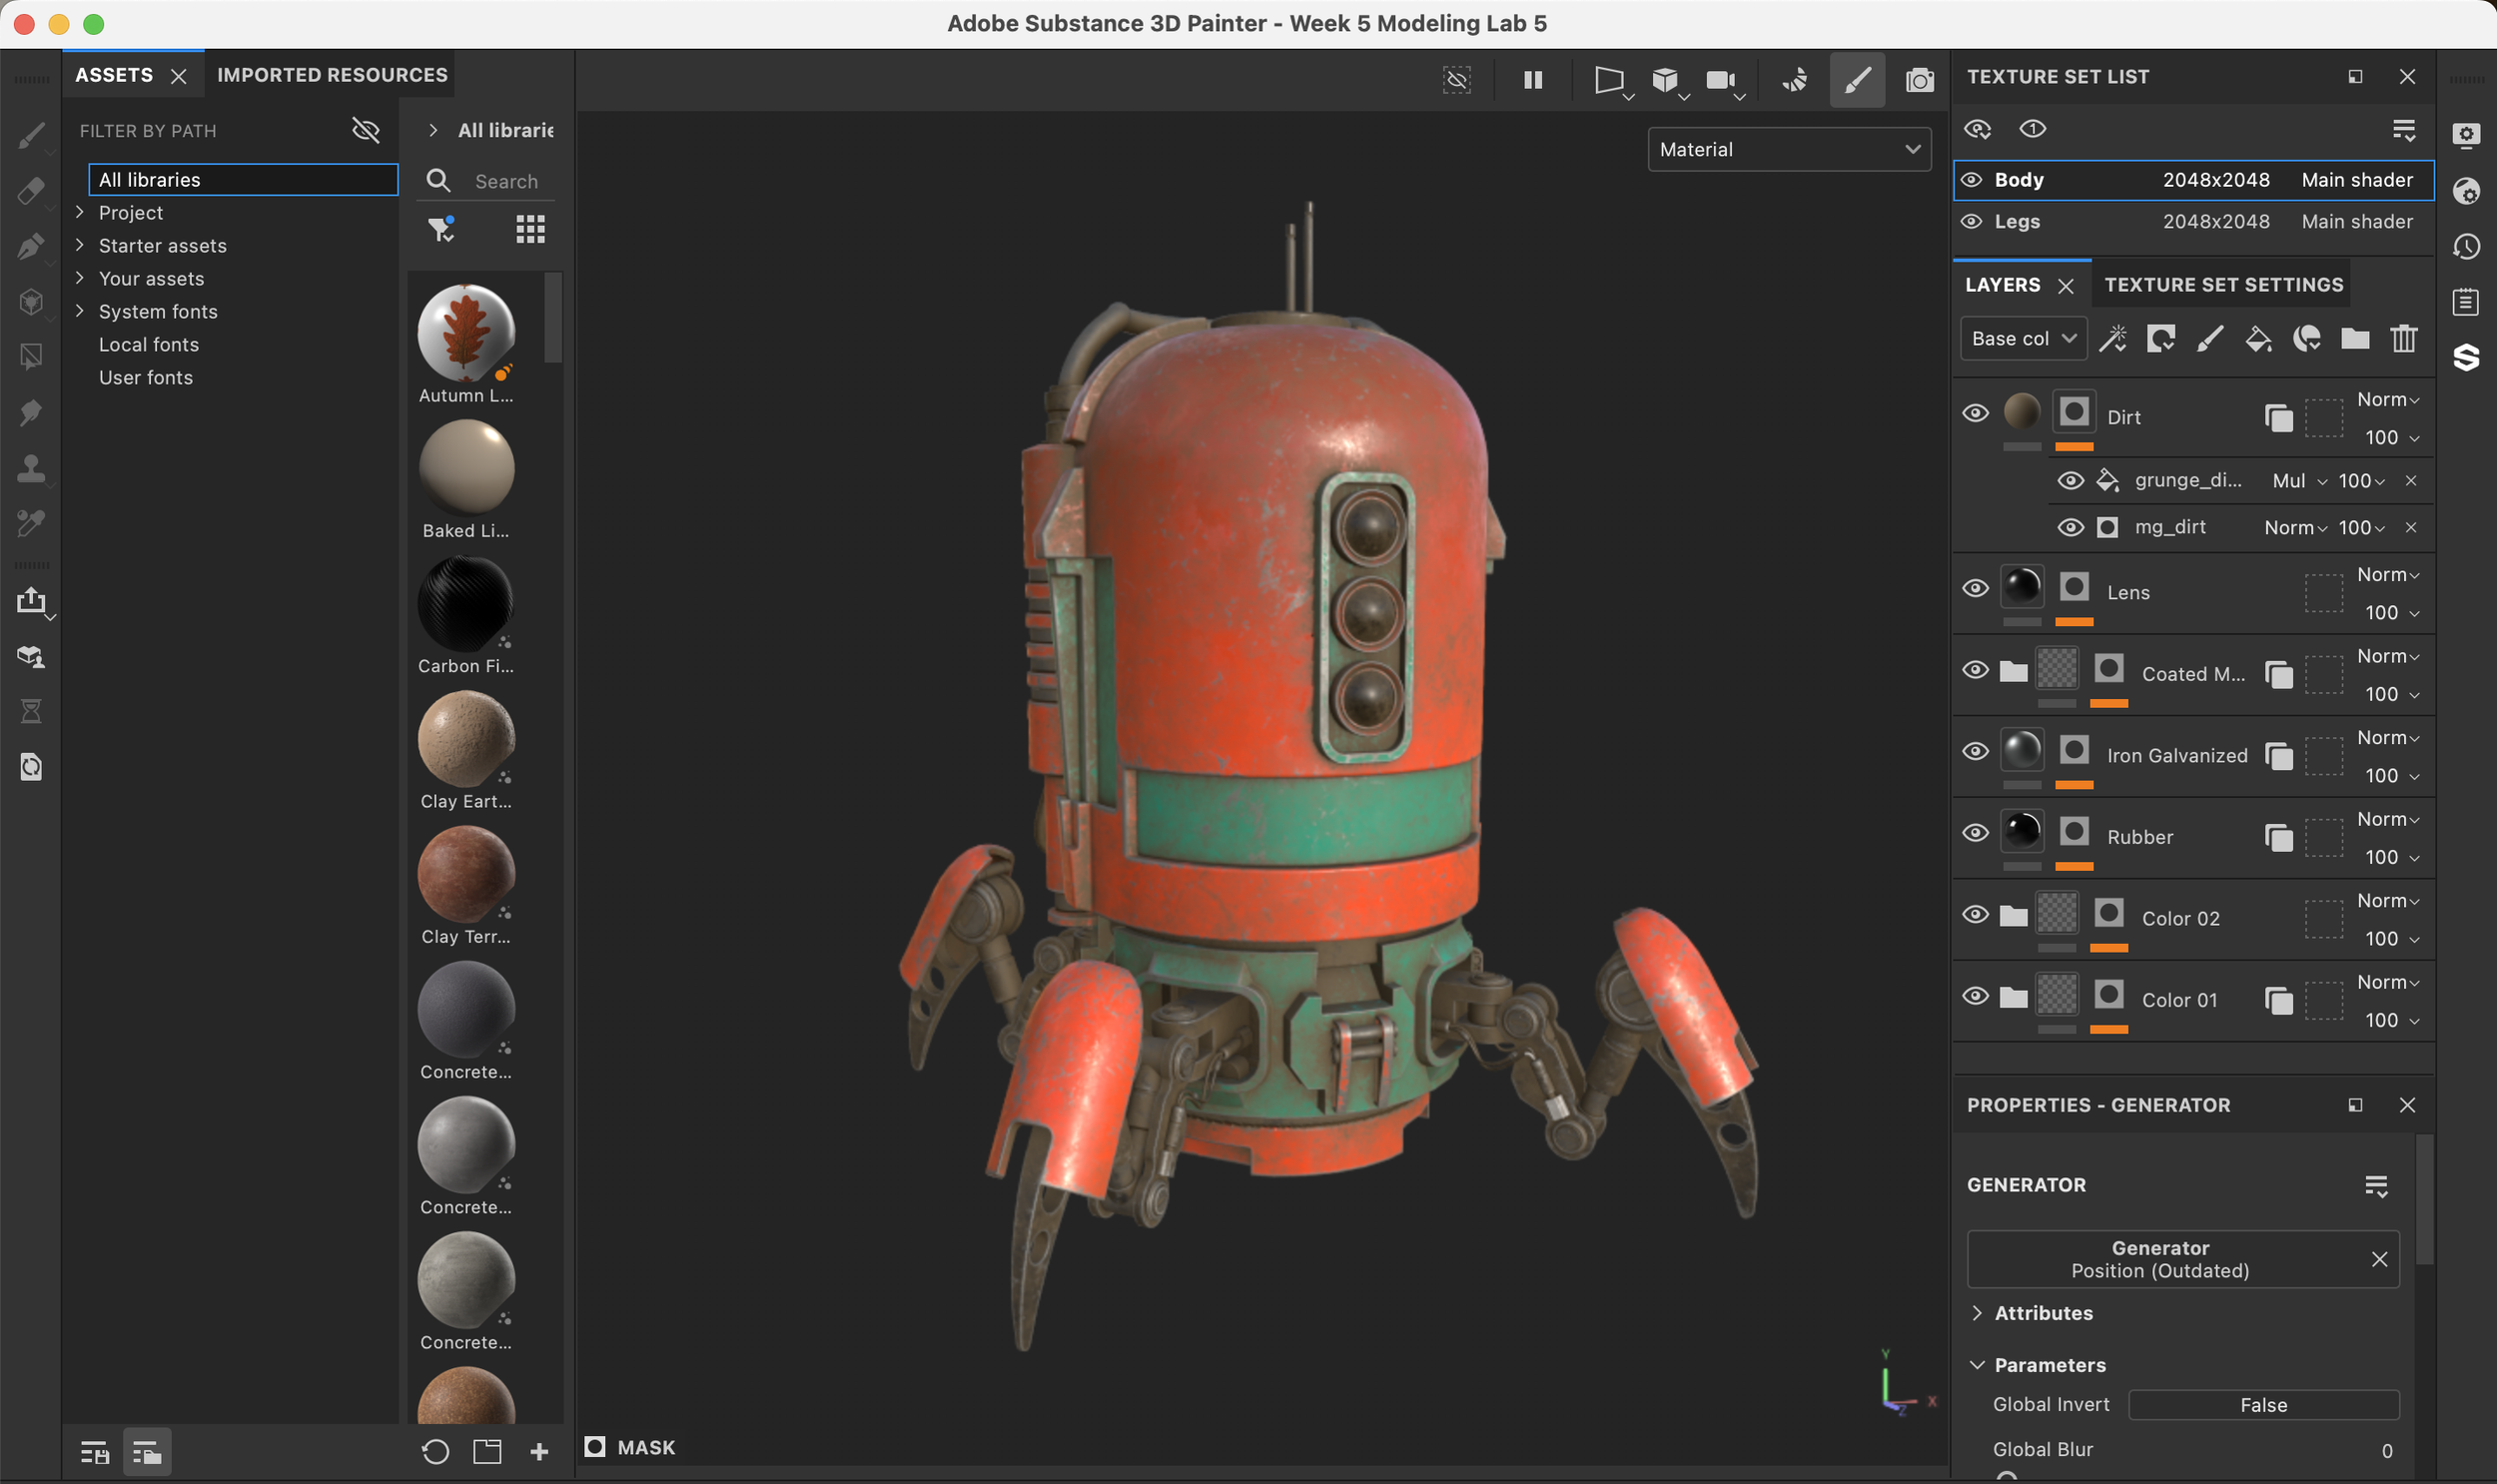Add a smart material using the magic wand icon
The image size is (2497, 1484).
click(2111, 338)
